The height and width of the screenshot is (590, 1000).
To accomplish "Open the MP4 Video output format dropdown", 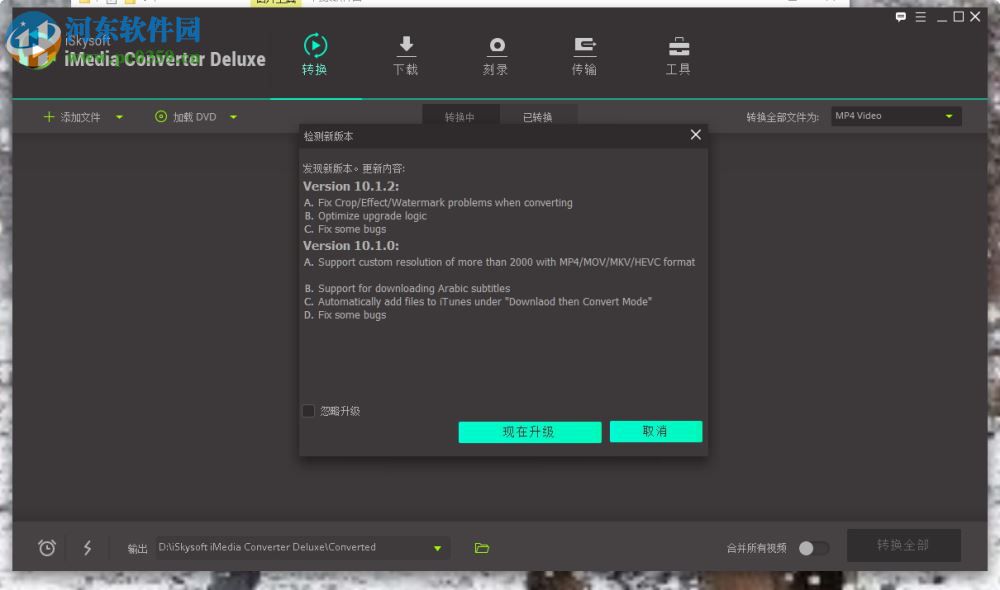I will click(895, 116).
